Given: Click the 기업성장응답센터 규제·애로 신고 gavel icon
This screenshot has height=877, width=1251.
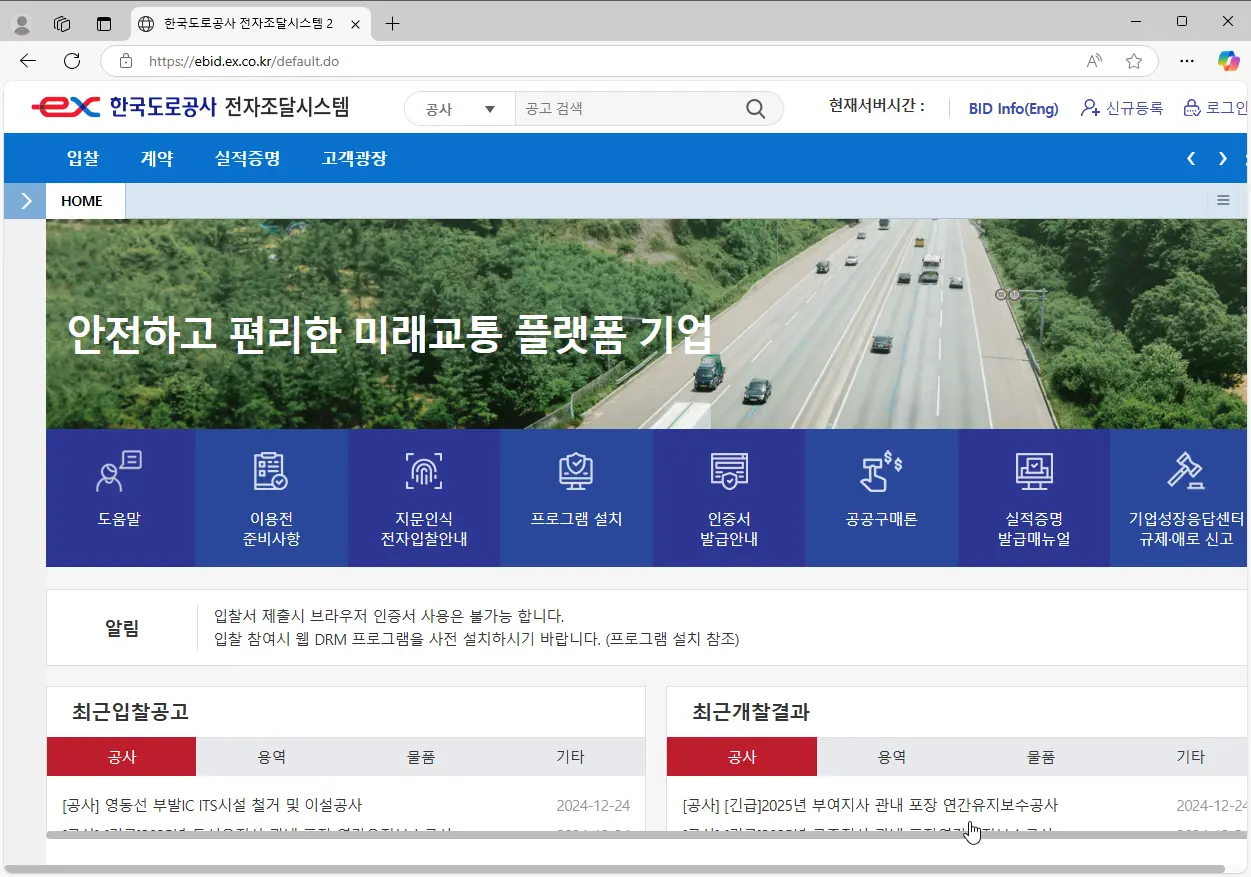Looking at the screenshot, I should [1185, 498].
